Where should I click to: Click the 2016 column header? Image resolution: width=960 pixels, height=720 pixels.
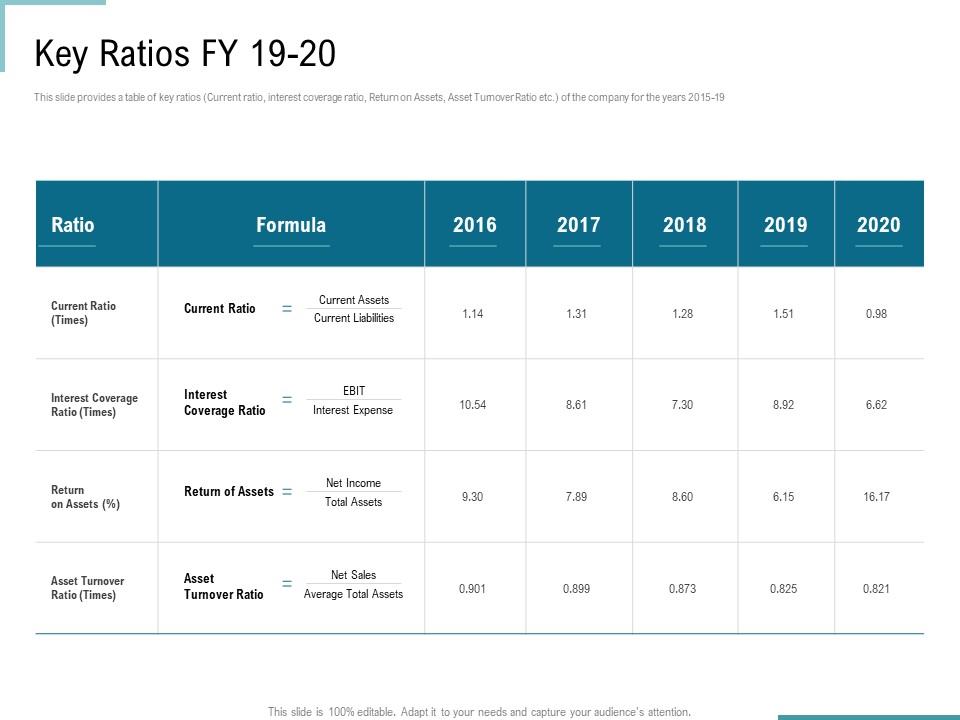coord(474,225)
